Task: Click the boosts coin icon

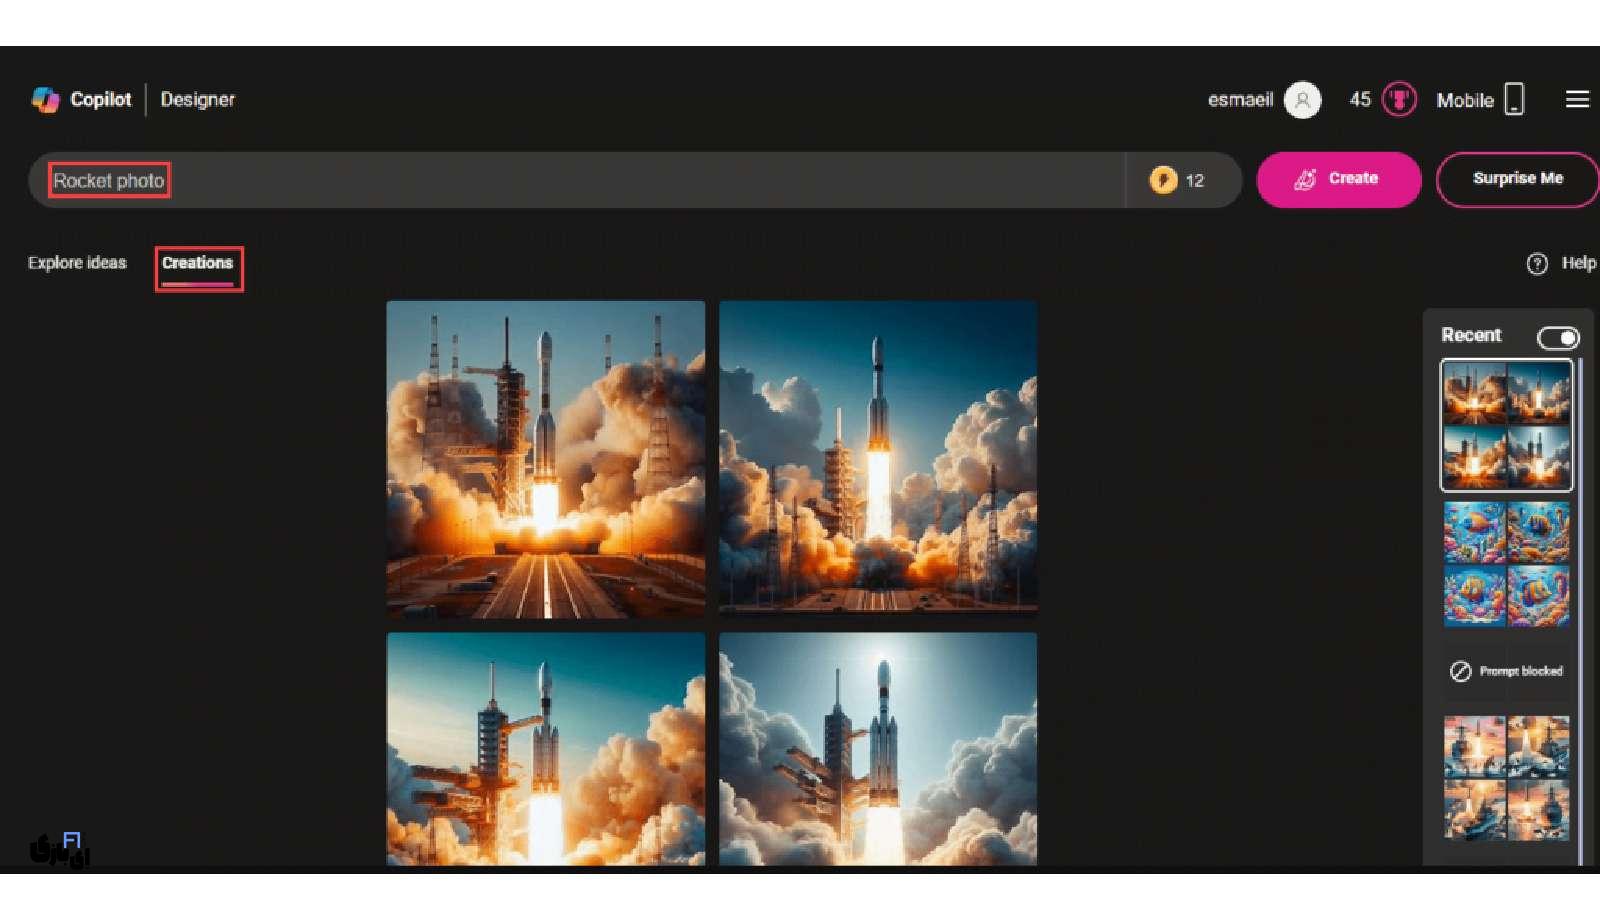Action: [x=1162, y=180]
